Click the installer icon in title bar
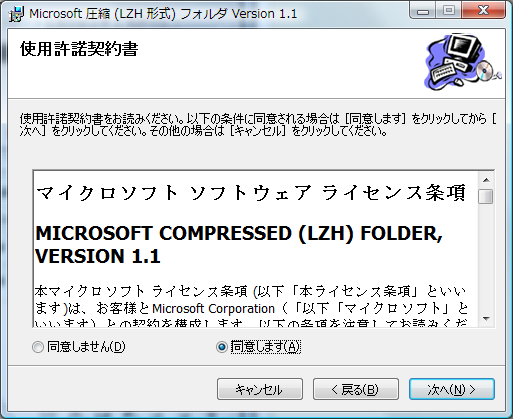 [x=16, y=14]
